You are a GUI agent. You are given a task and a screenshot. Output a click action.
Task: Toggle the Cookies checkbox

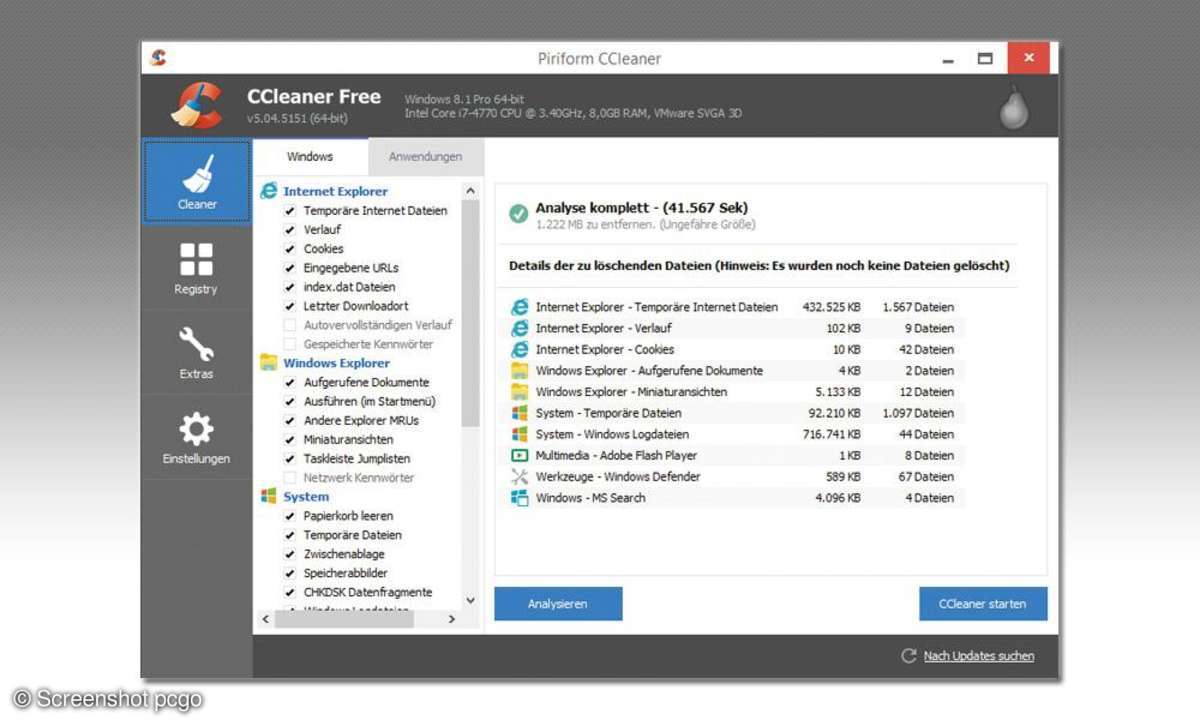click(x=290, y=249)
